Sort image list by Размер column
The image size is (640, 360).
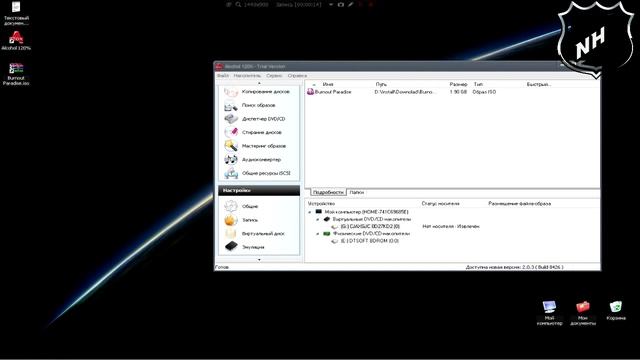tap(459, 84)
